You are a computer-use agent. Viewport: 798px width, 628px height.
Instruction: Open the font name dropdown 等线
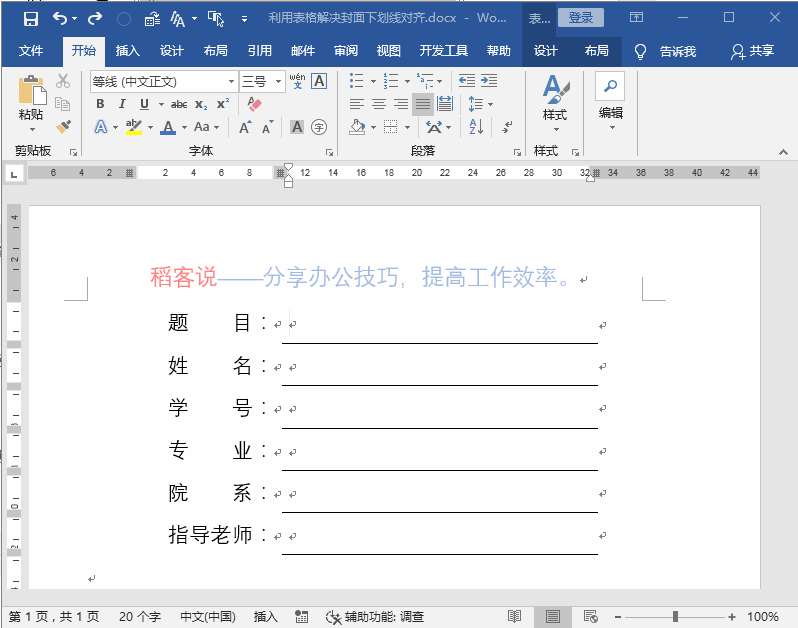[231, 81]
